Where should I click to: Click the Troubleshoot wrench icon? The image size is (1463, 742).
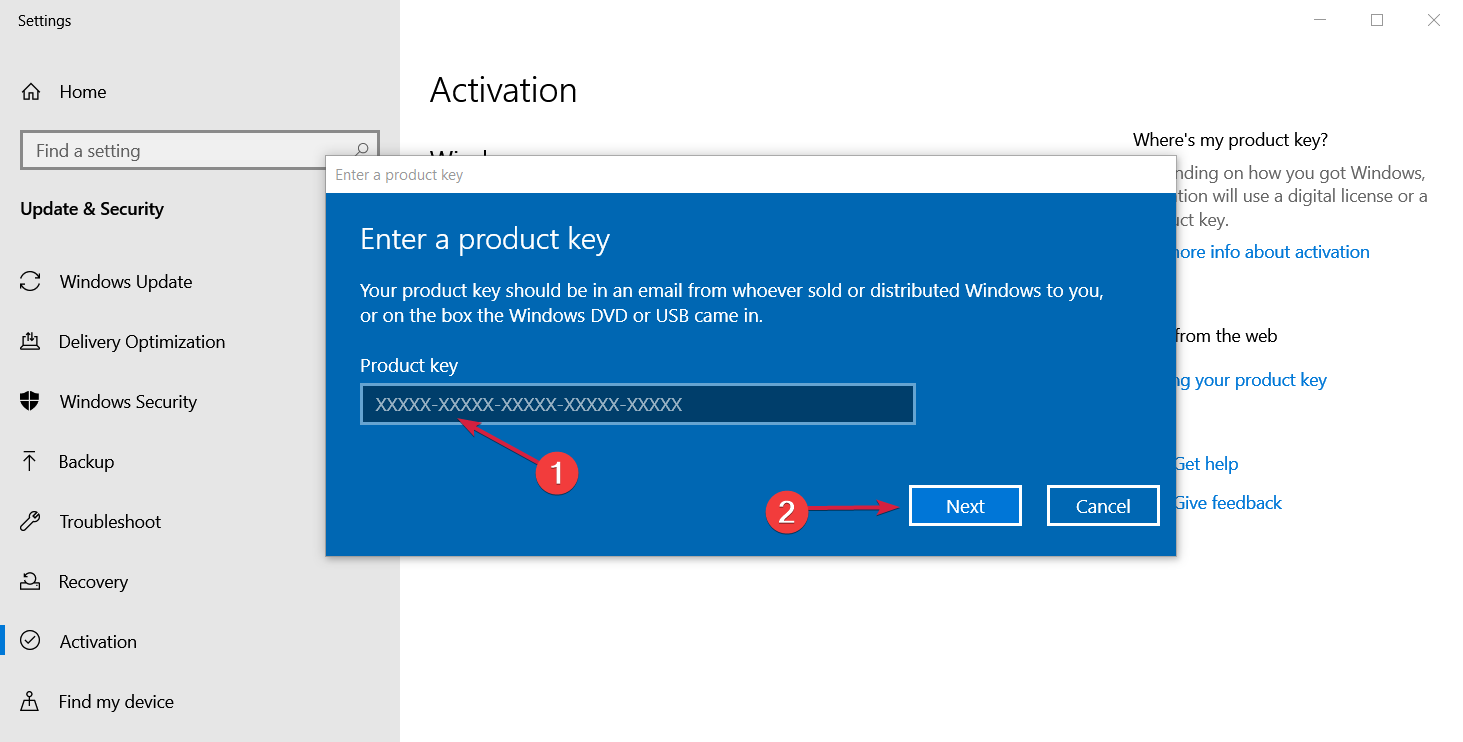[30, 522]
